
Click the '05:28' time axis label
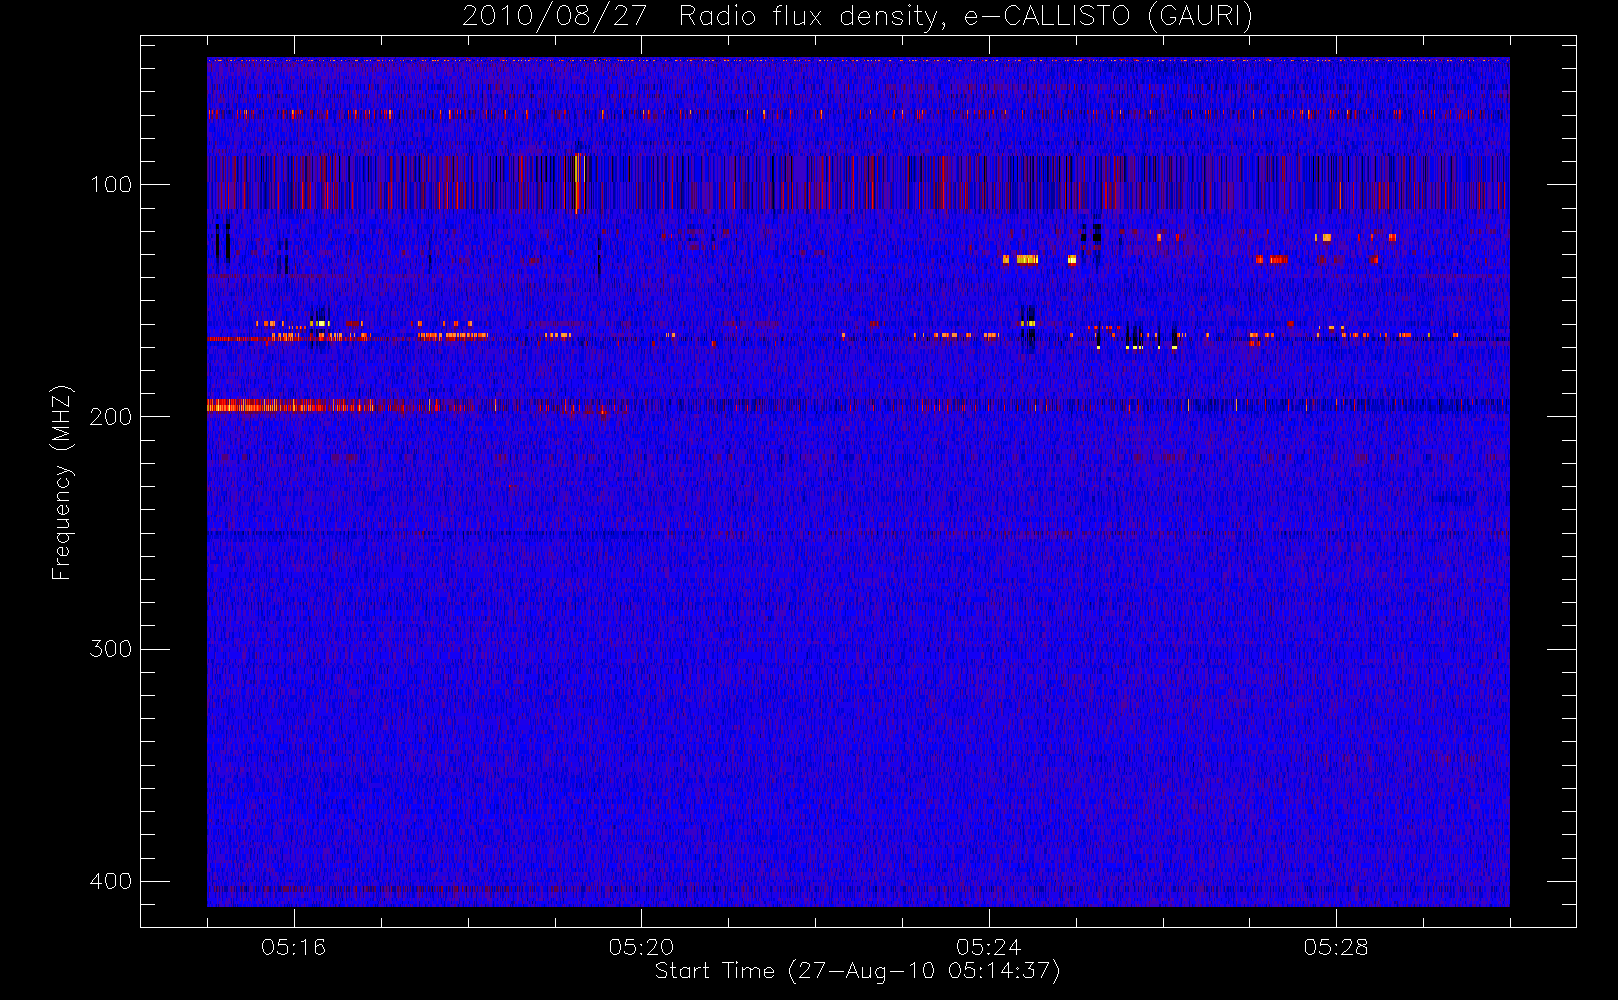pos(1336,947)
